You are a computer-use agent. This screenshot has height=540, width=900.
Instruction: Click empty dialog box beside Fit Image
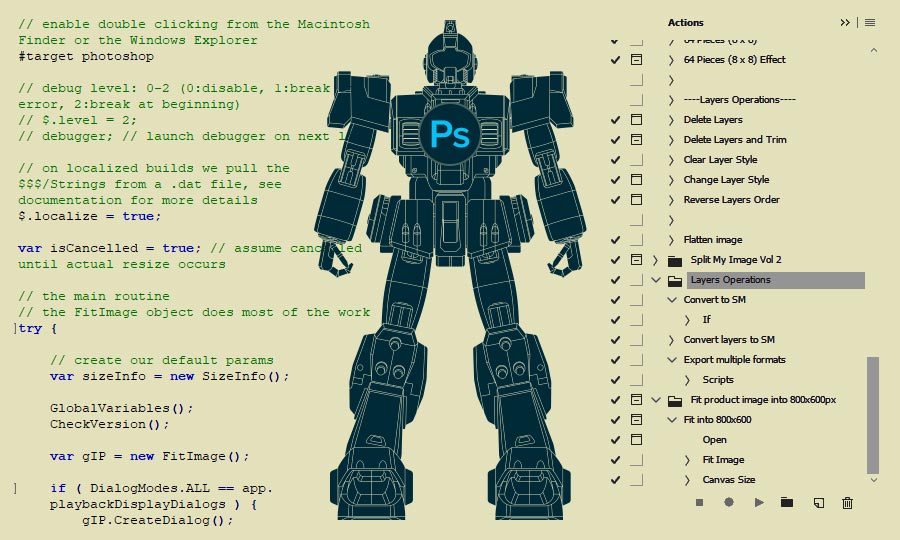636,460
